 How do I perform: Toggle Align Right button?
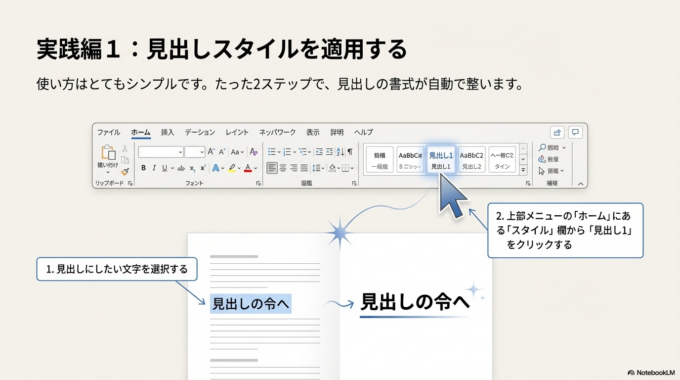coord(294,168)
